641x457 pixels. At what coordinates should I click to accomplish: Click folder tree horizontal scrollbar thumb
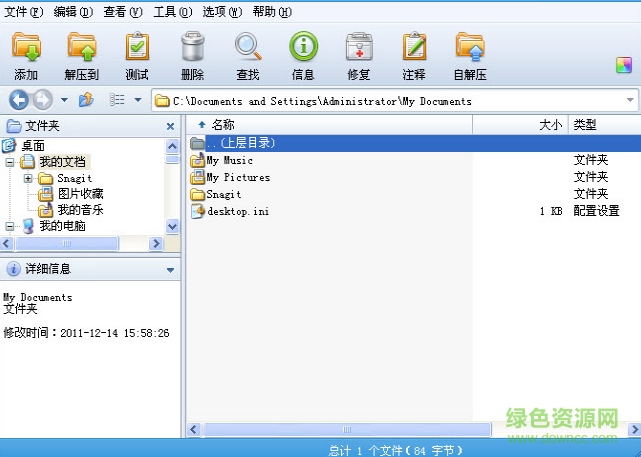pos(67,244)
